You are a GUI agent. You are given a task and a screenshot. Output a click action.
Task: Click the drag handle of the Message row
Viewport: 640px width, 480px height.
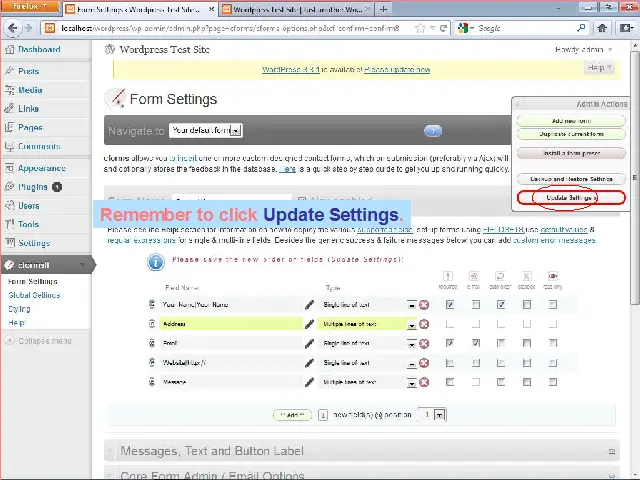pos(152,382)
